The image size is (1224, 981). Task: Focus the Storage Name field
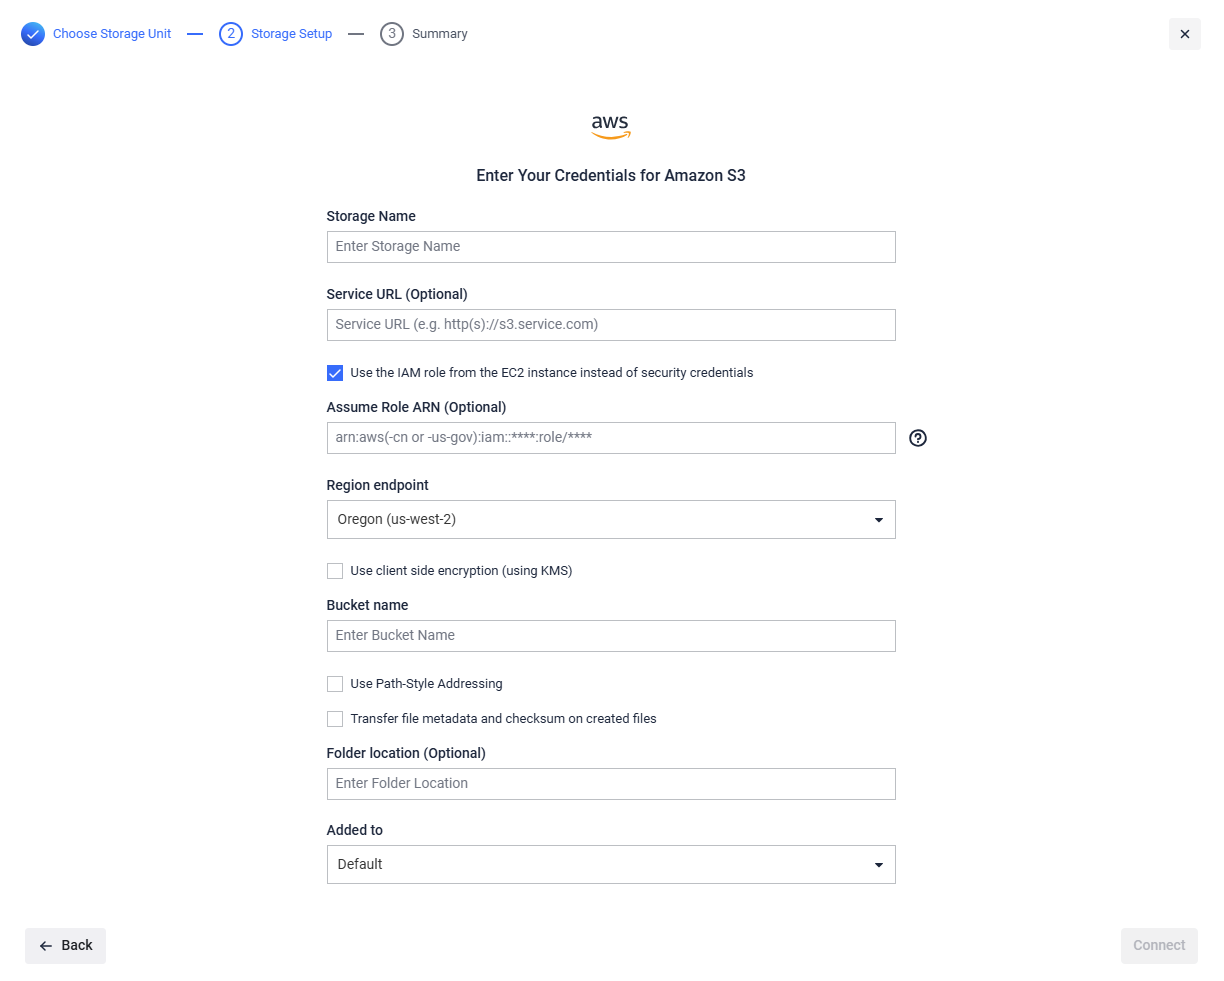[611, 247]
